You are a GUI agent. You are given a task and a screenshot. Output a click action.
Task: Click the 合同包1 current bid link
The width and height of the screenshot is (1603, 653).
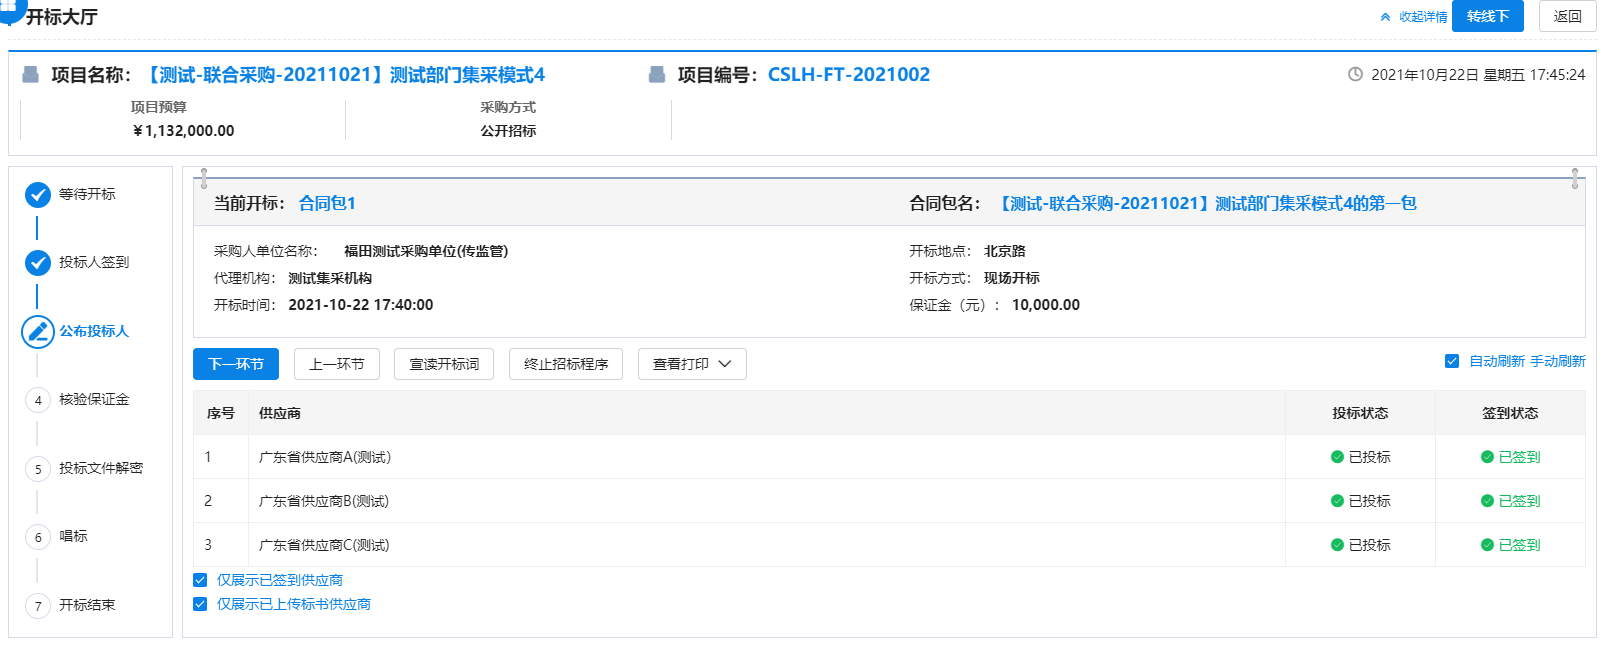click(327, 203)
